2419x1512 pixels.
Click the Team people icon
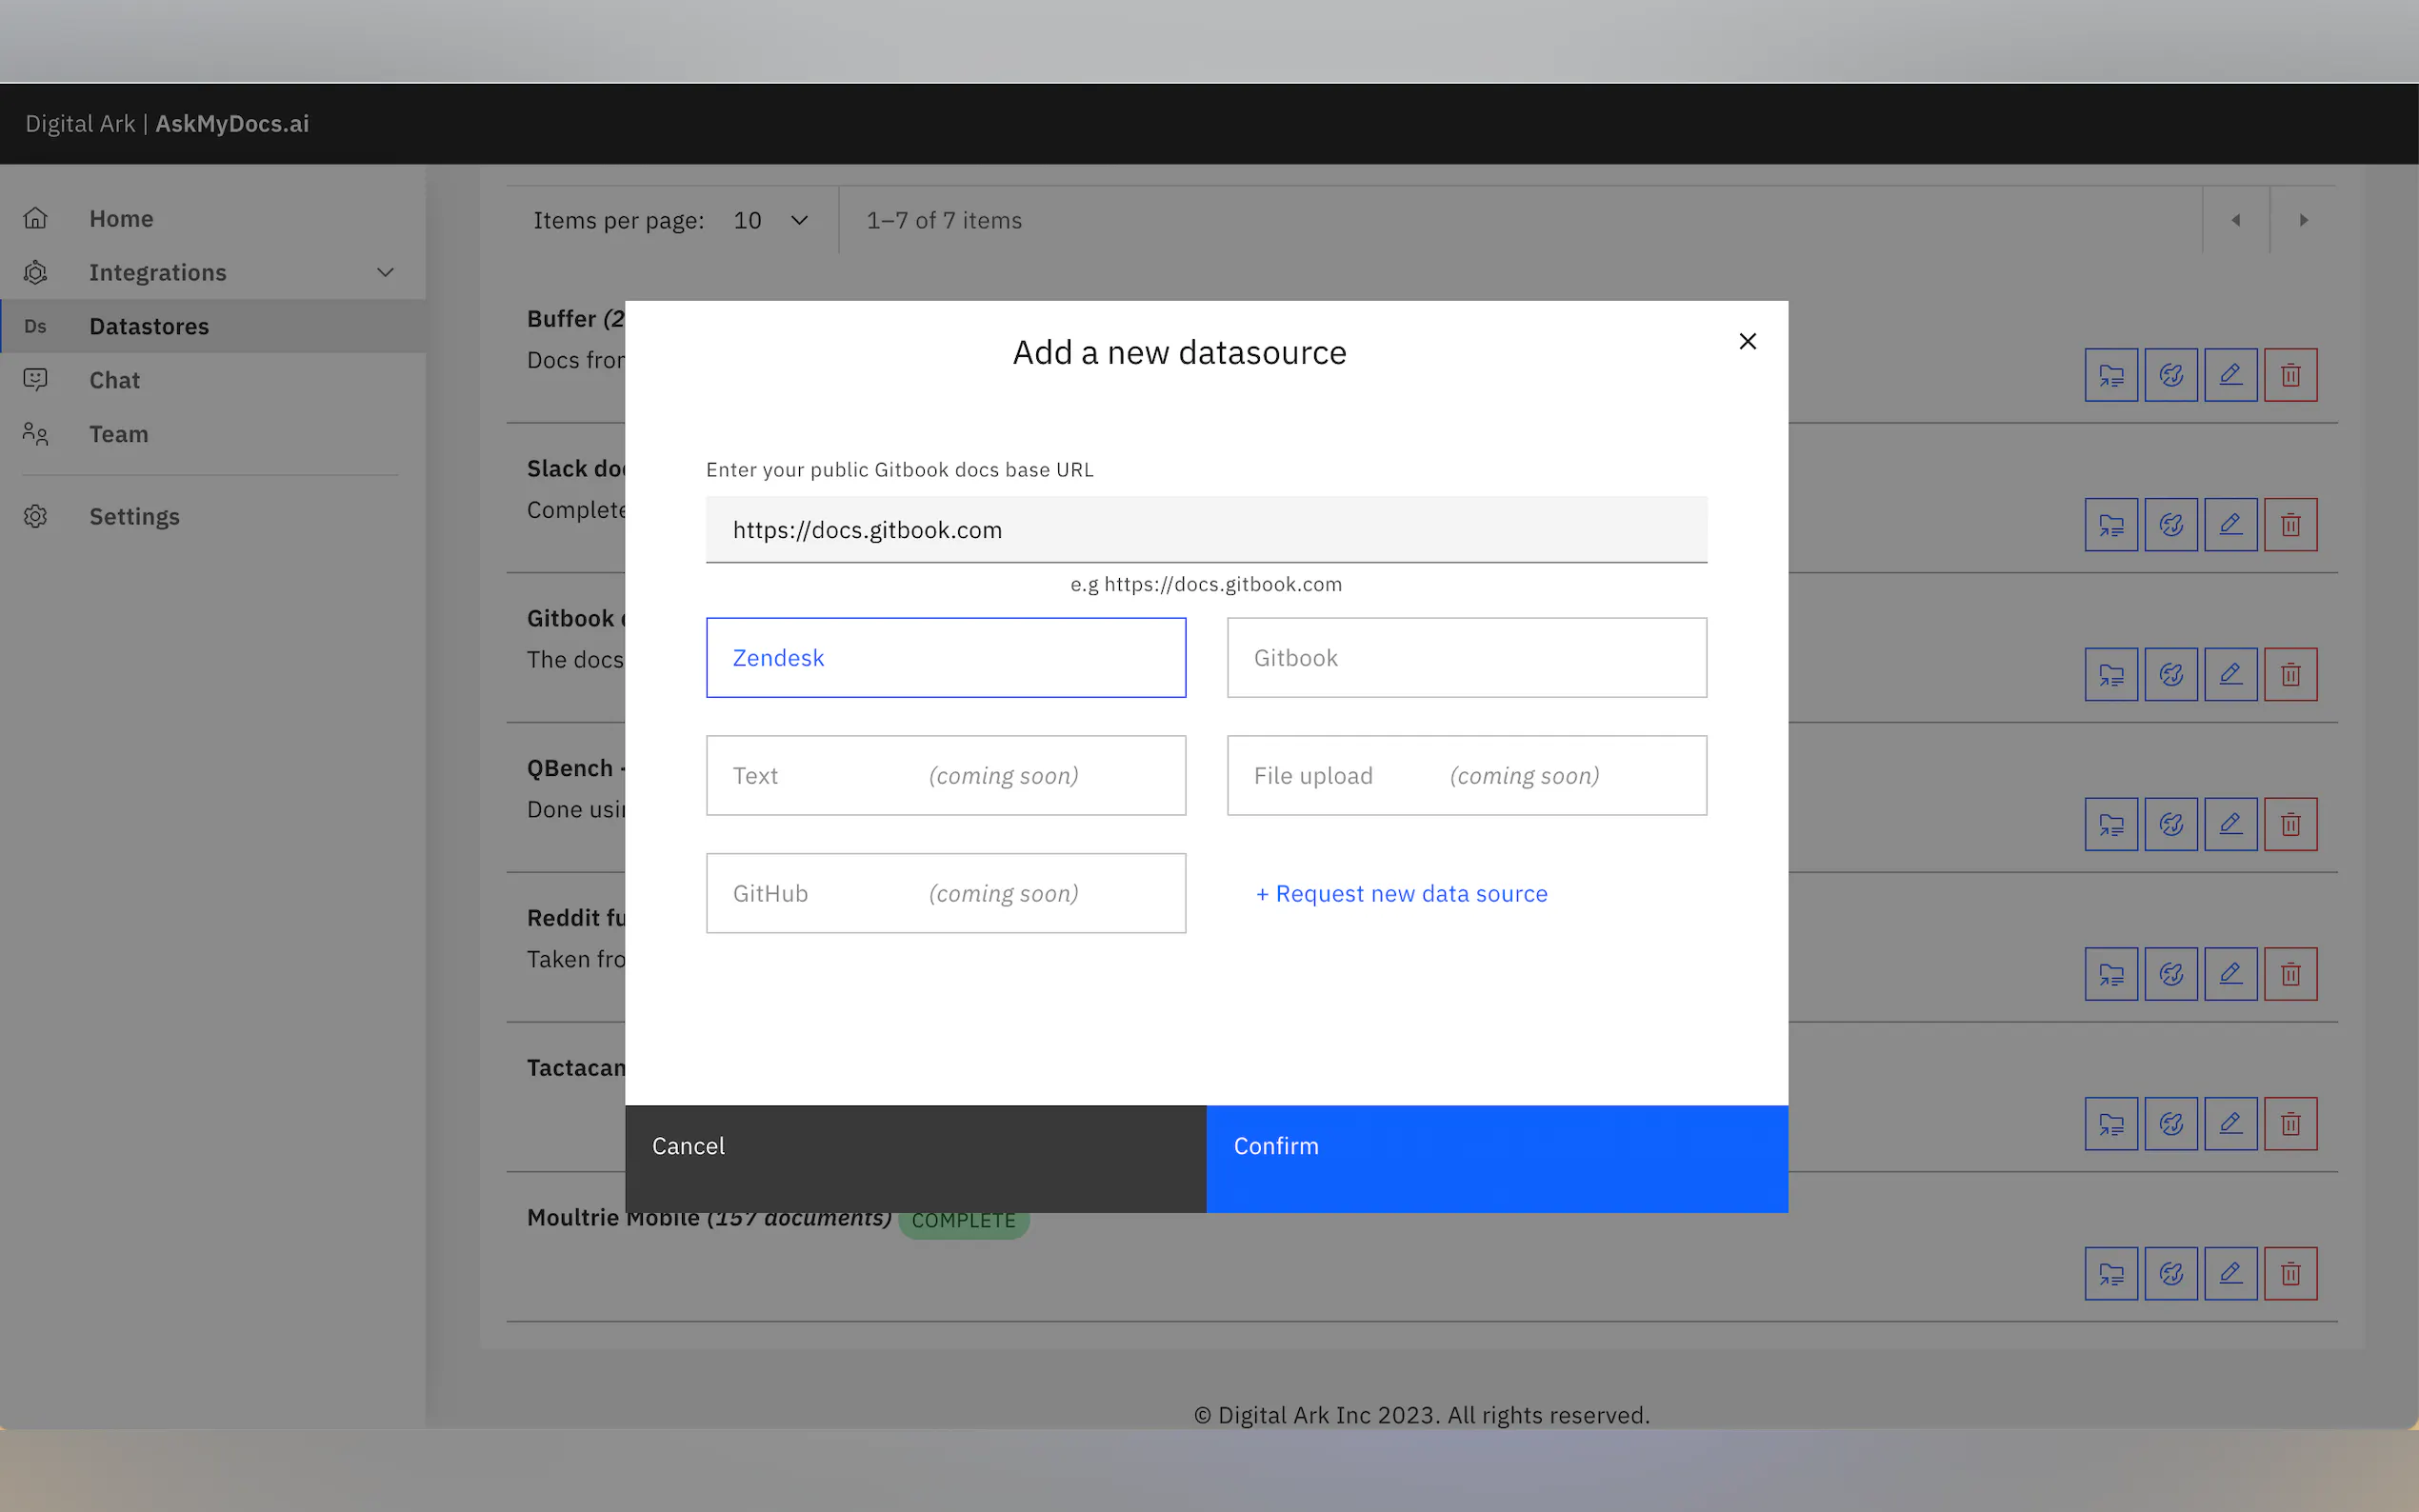(36, 434)
